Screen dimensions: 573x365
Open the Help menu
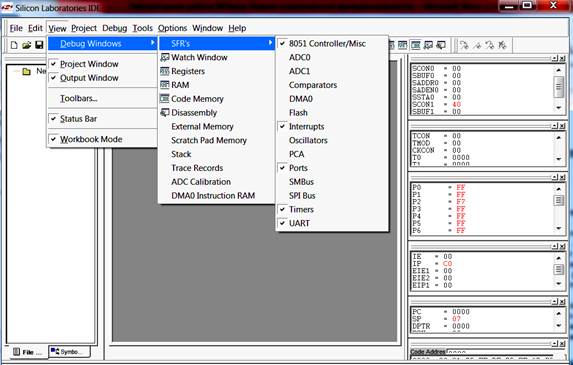point(237,28)
